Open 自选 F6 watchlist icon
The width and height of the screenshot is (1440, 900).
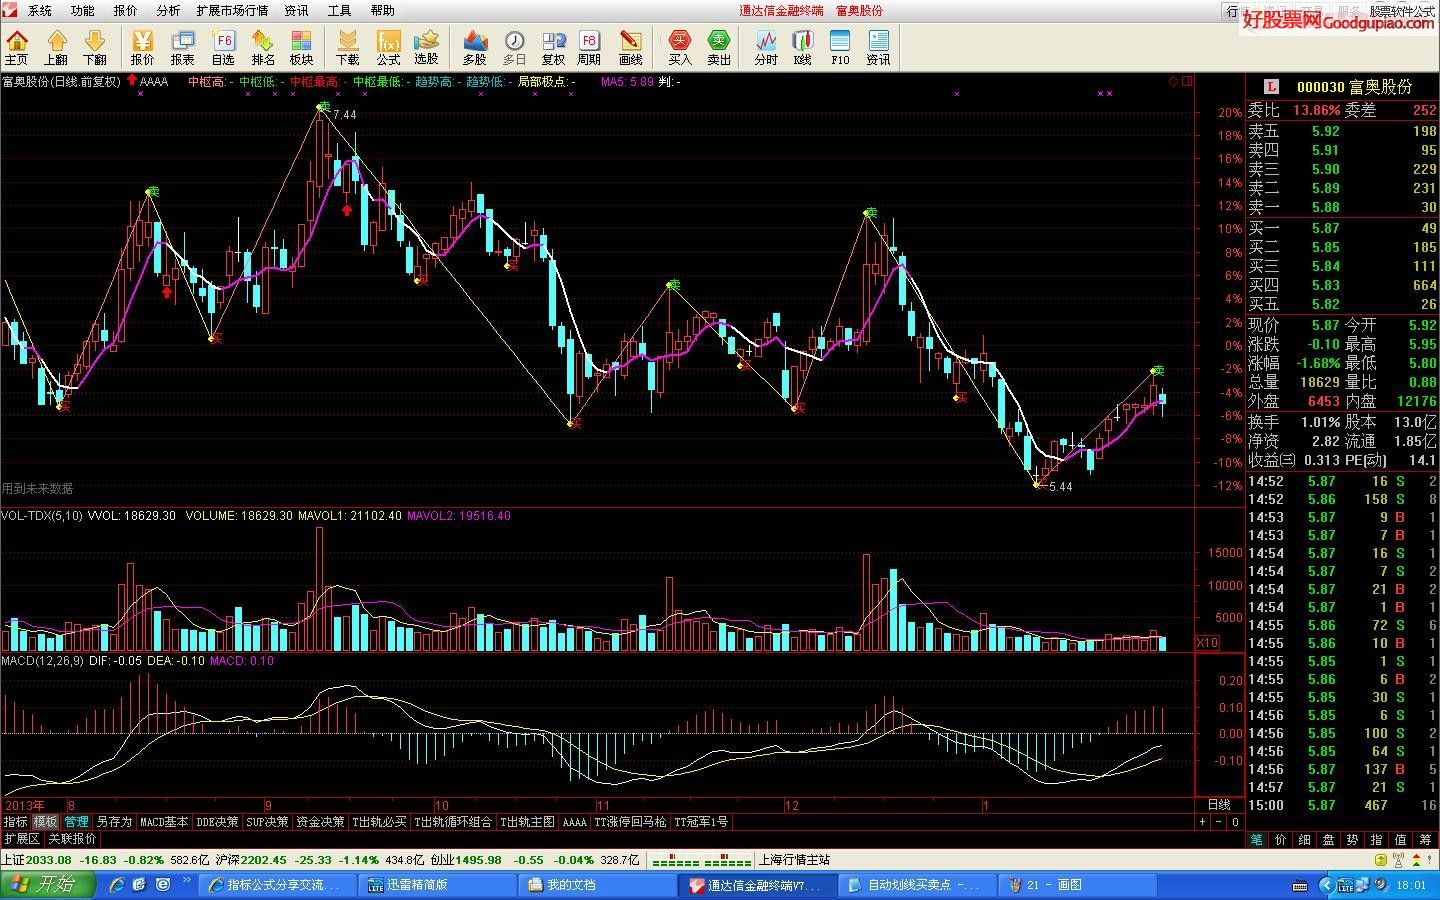[223, 47]
